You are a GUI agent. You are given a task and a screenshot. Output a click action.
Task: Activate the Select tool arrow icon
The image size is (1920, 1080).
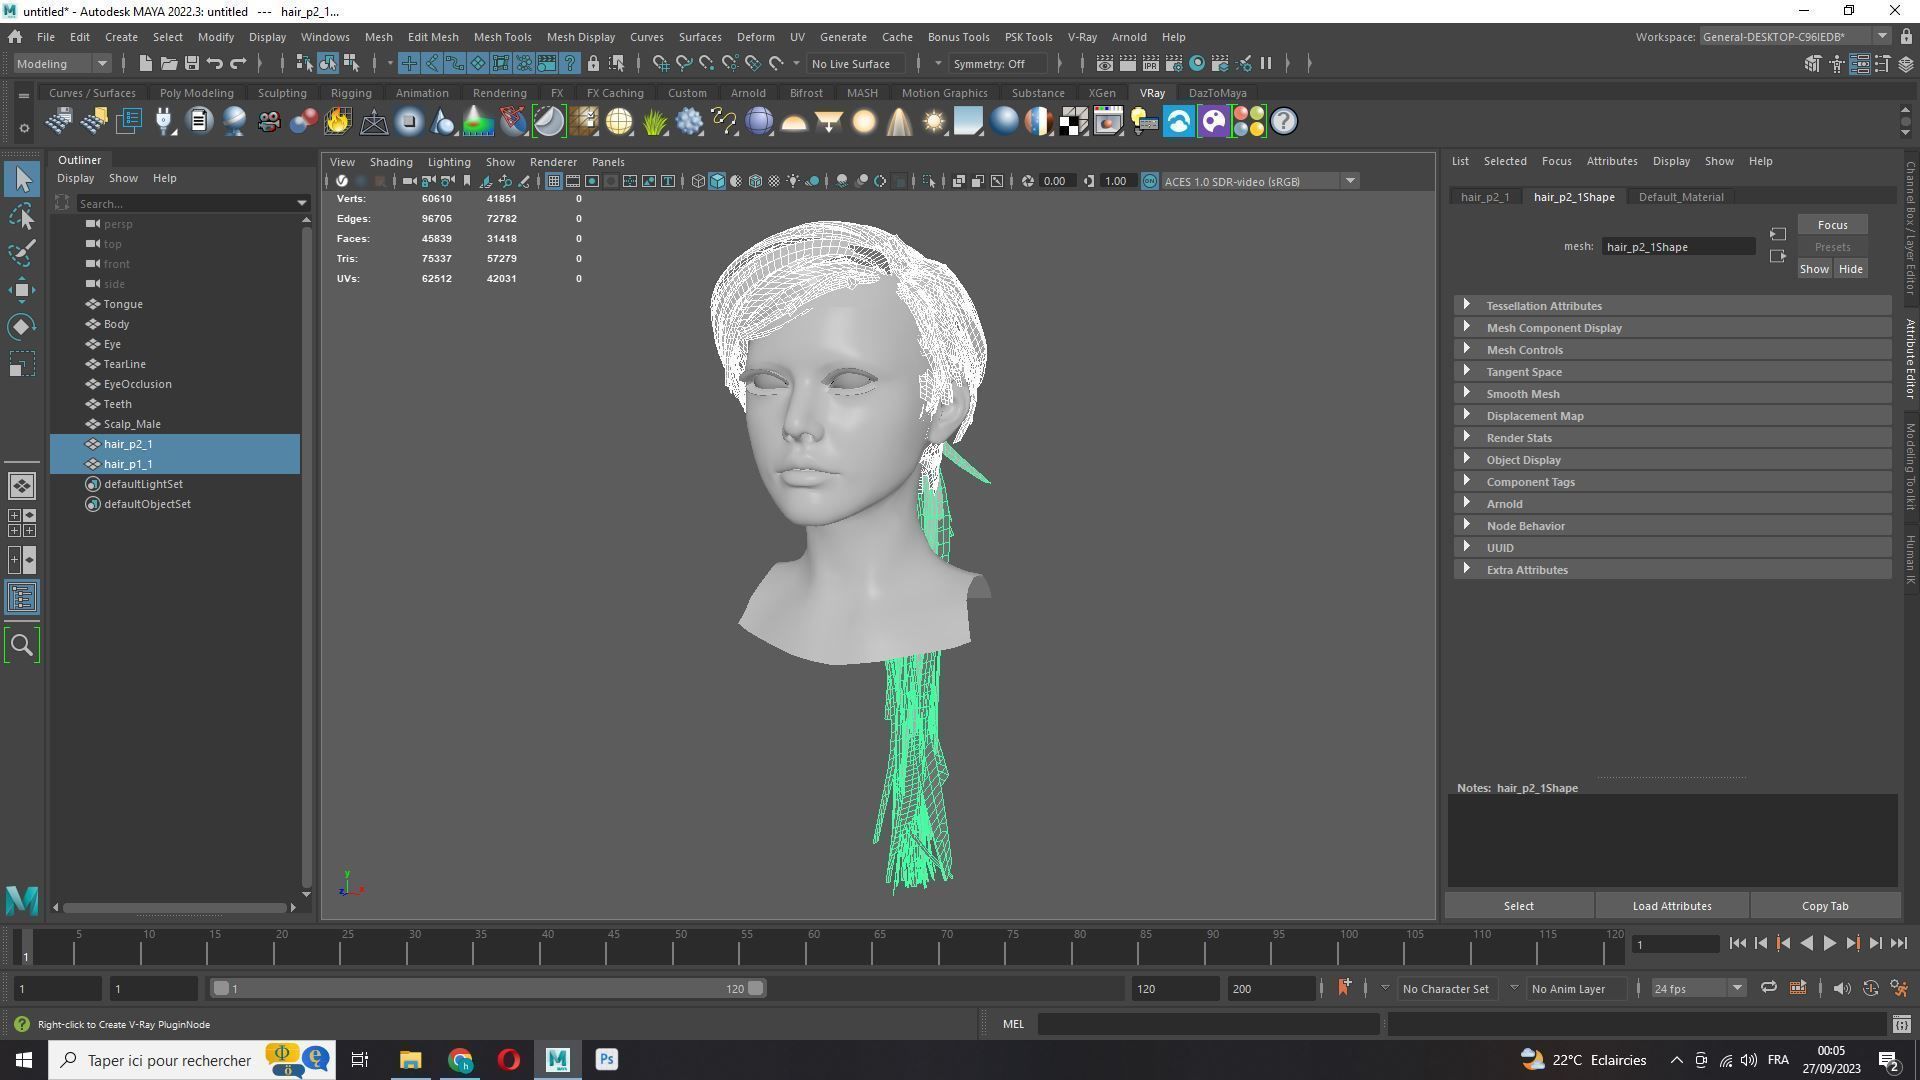pos(22,179)
